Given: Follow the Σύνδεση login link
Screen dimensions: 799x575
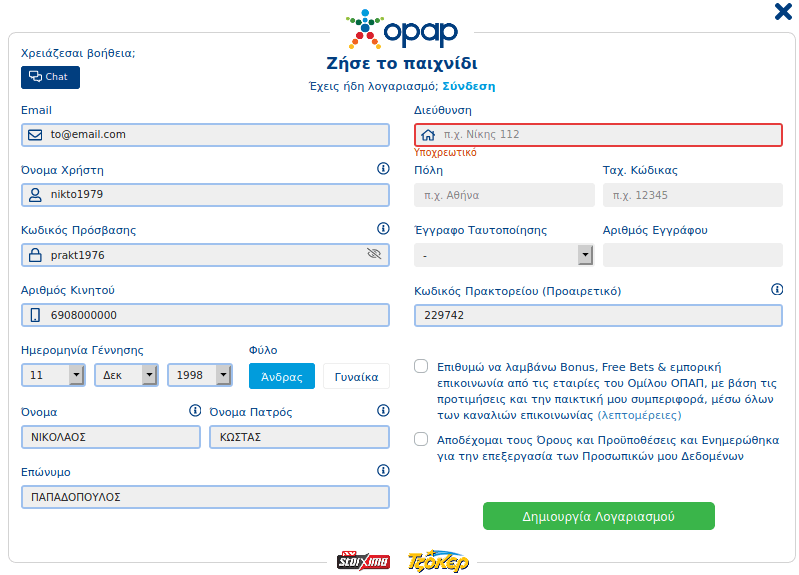Looking at the screenshot, I should click(x=468, y=86).
